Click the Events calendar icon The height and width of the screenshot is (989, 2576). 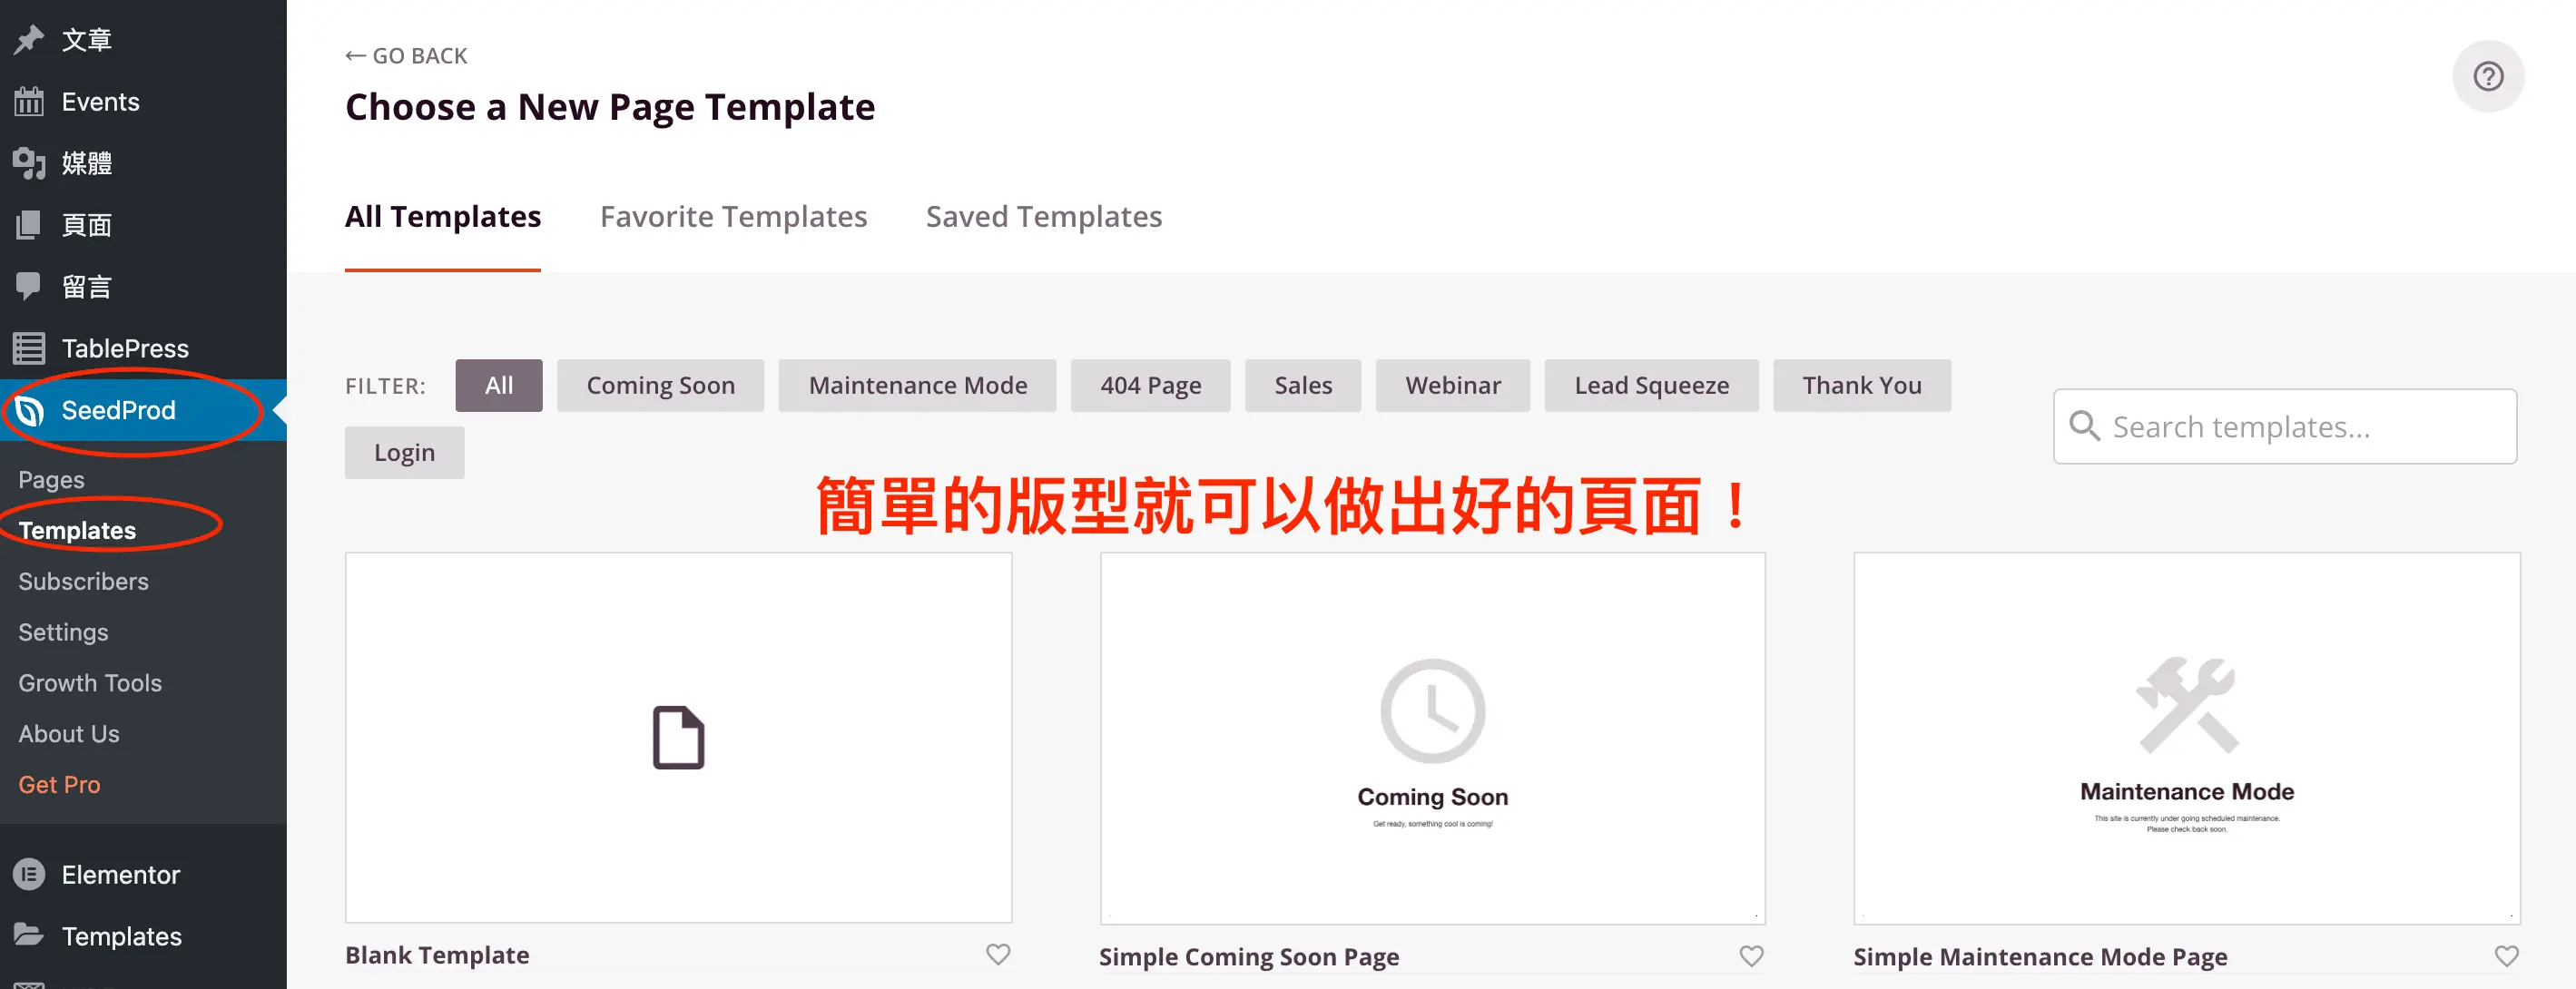coord(29,101)
